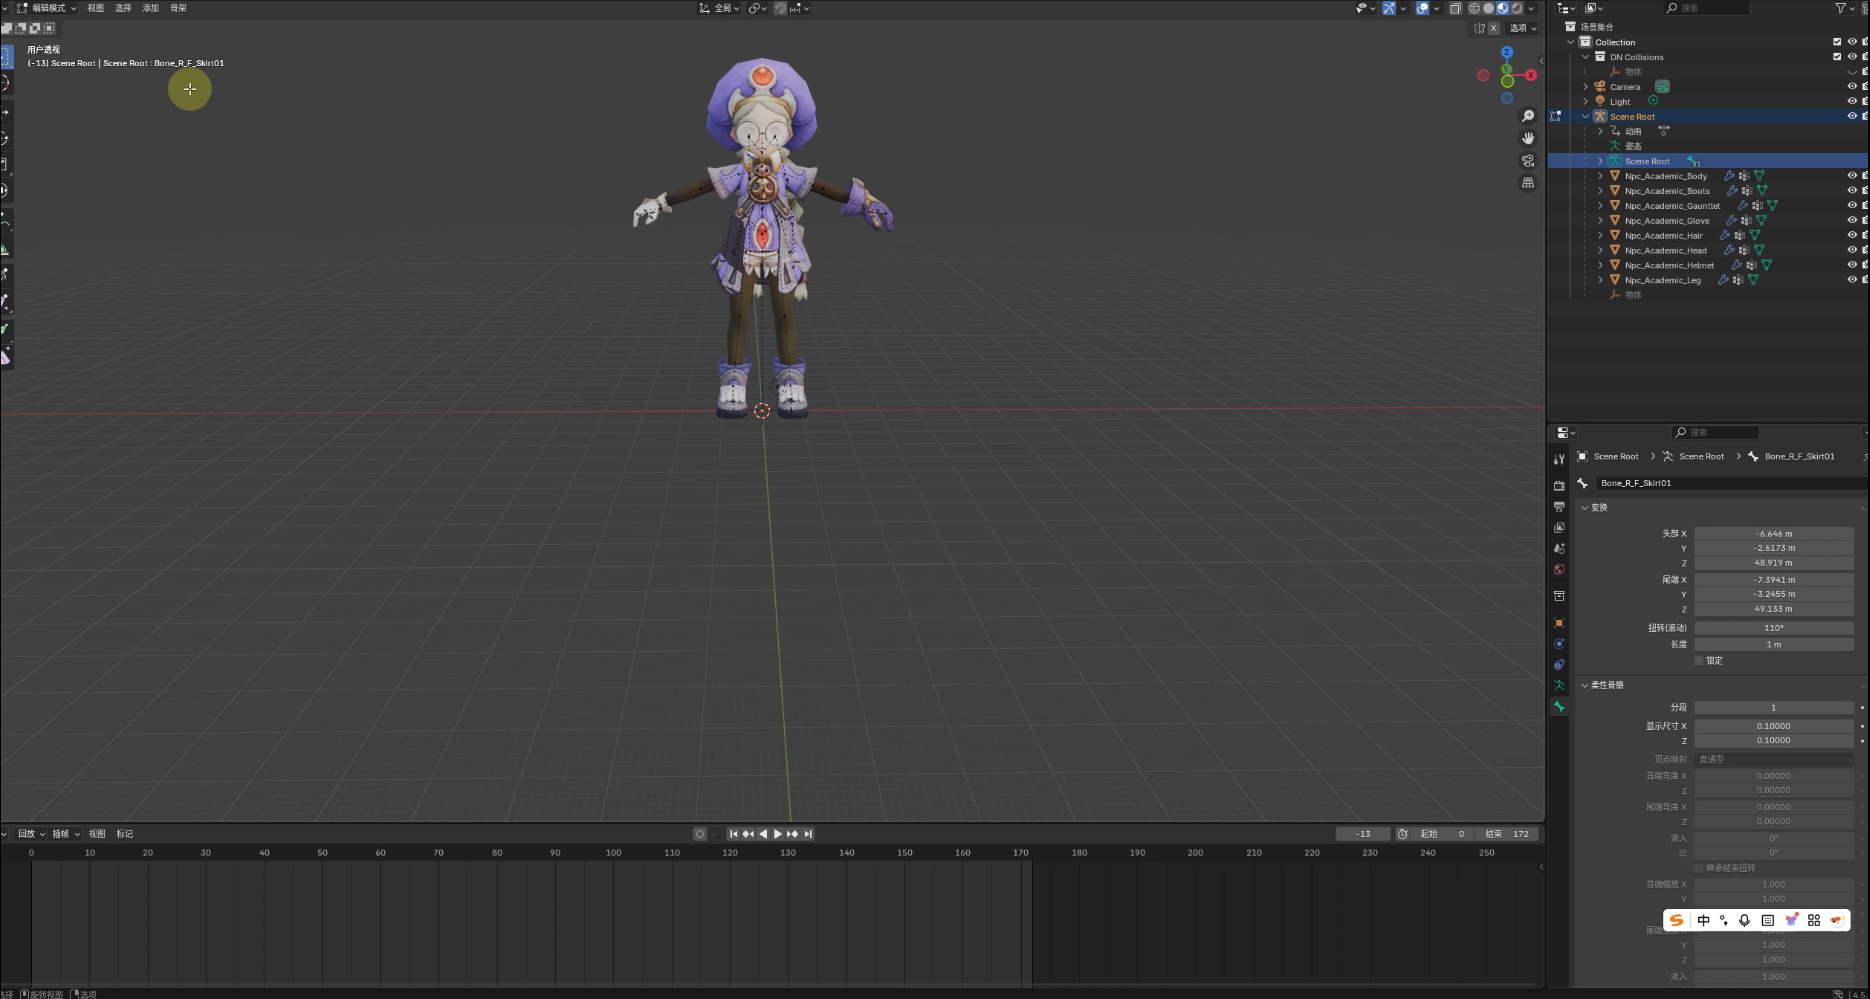Switch to wireframe viewport shading
1870x999 pixels.
(1474, 8)
